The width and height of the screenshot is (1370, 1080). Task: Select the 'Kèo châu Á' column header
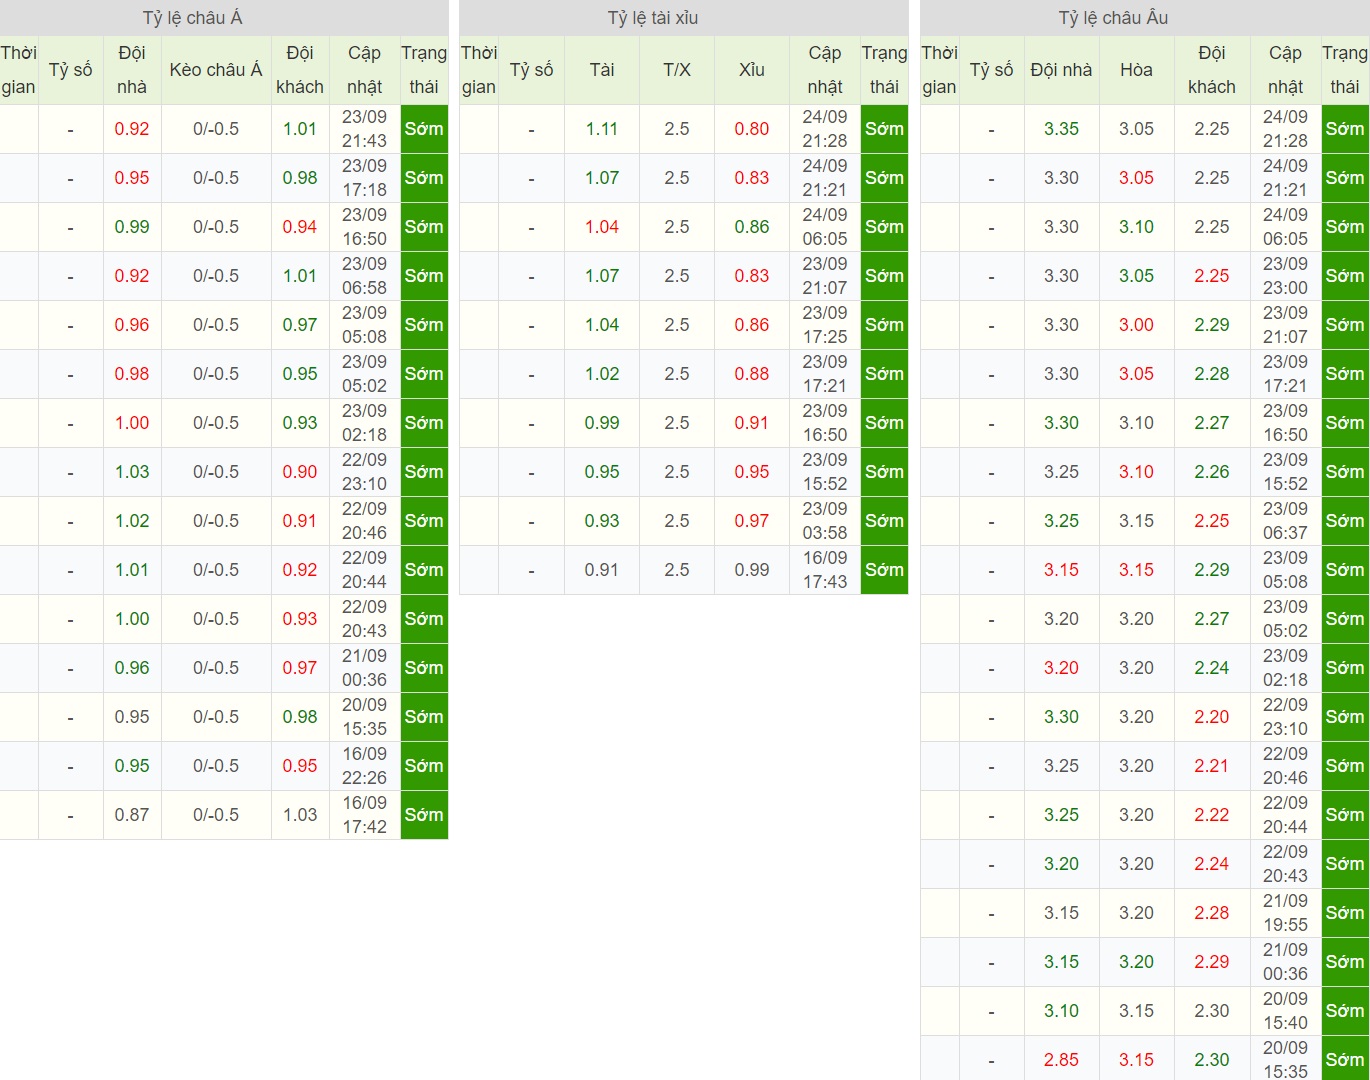pyautogui.click(x=216, y=70)
